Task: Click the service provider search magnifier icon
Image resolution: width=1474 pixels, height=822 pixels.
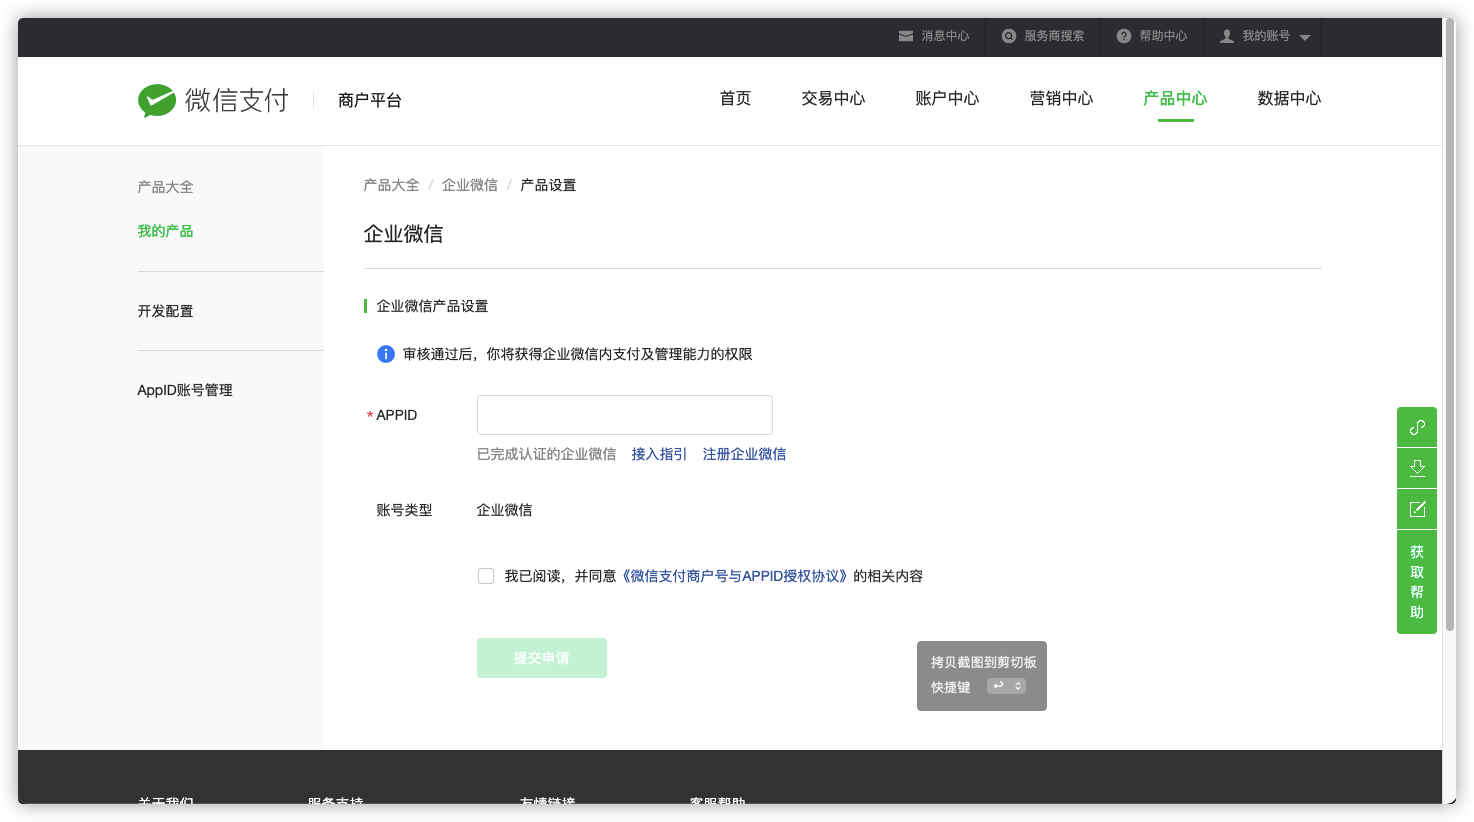Action: (1009, 36)
